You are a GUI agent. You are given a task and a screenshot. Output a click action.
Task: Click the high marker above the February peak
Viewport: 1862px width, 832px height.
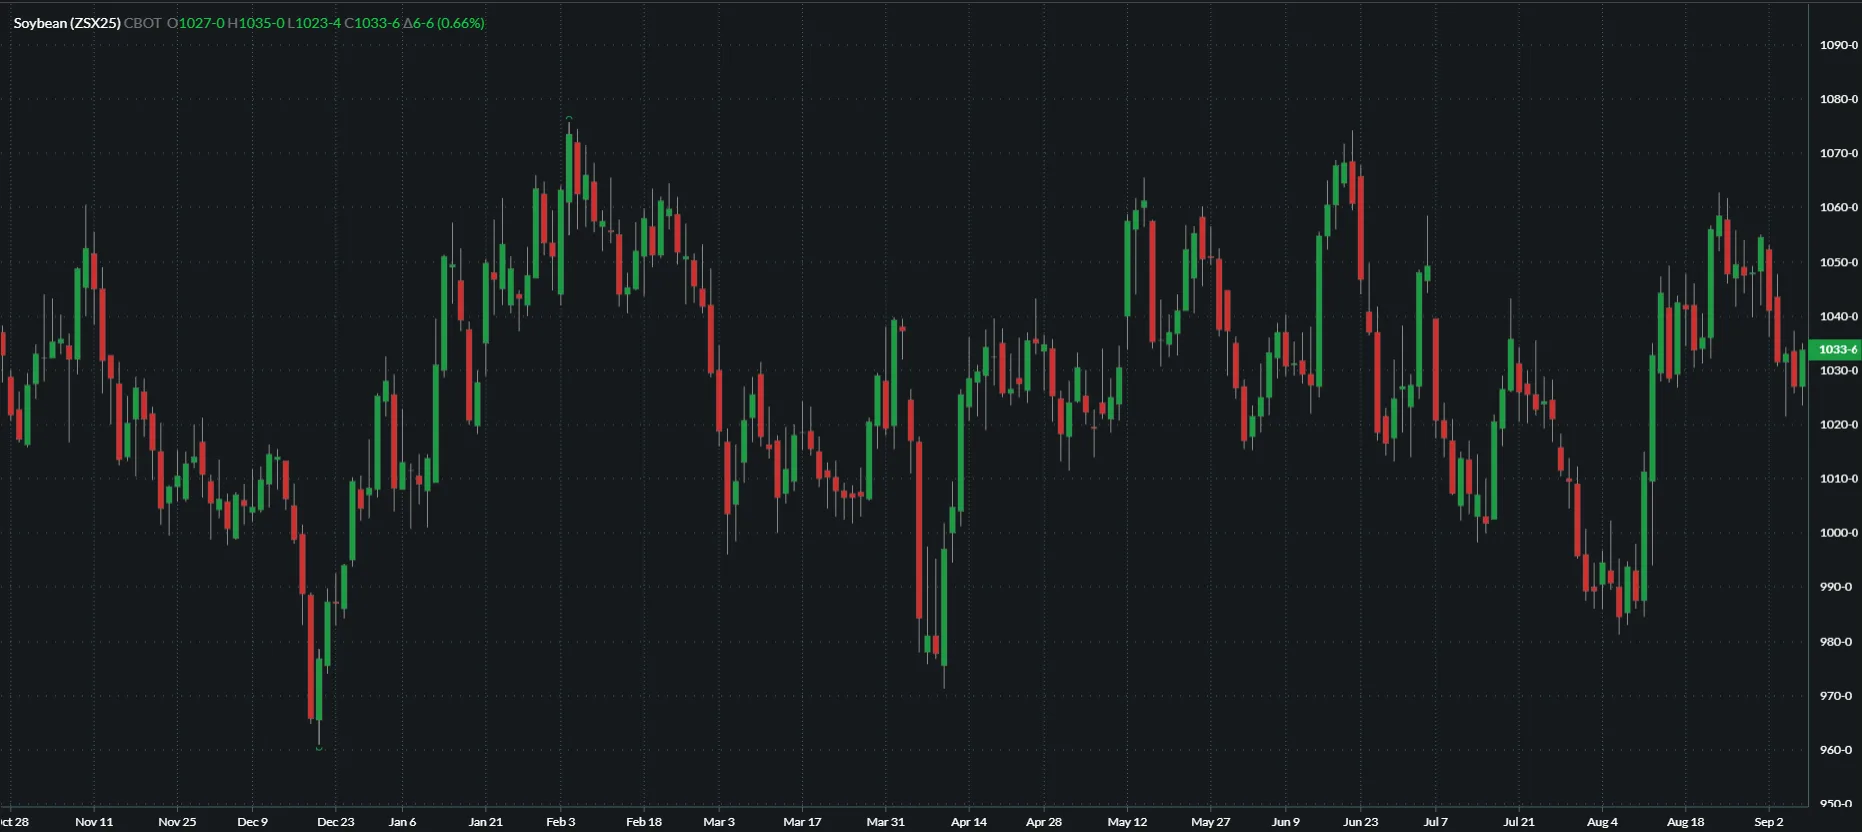coord(569,118)
